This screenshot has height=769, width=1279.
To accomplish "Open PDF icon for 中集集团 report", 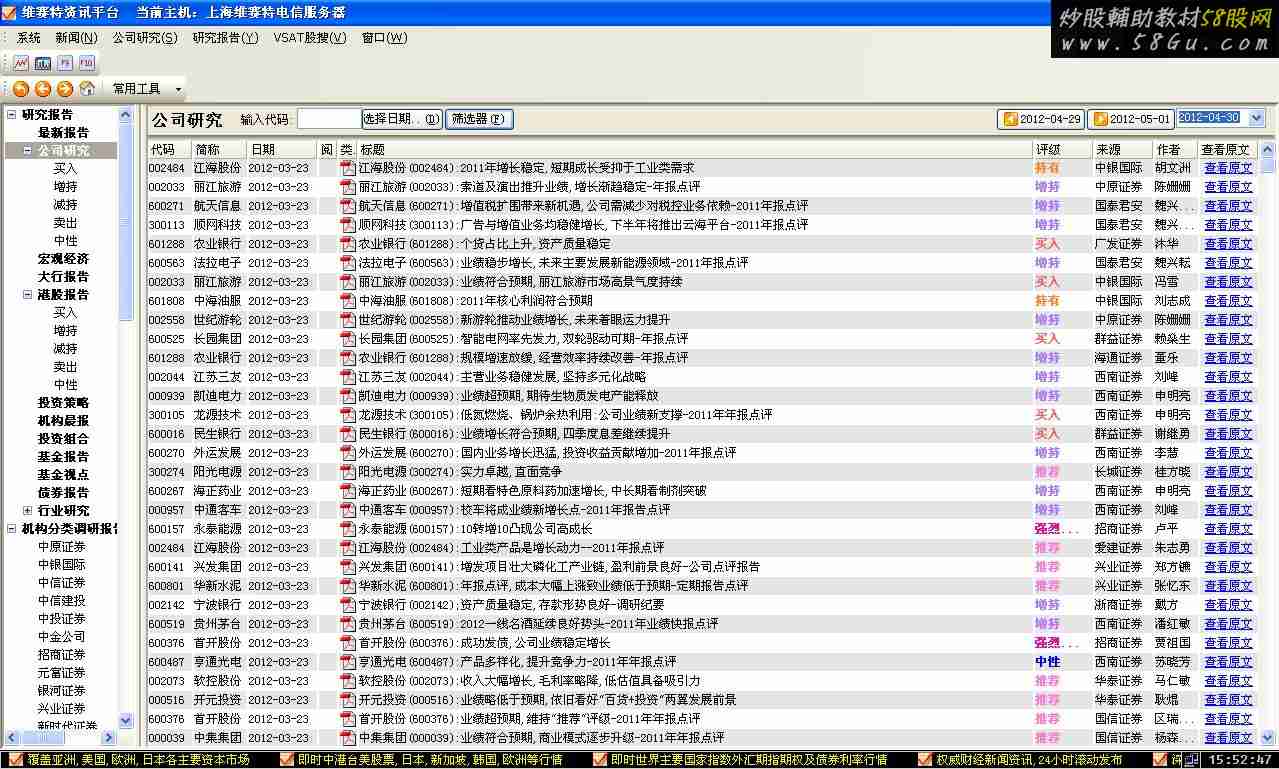I will pos(348,738).
